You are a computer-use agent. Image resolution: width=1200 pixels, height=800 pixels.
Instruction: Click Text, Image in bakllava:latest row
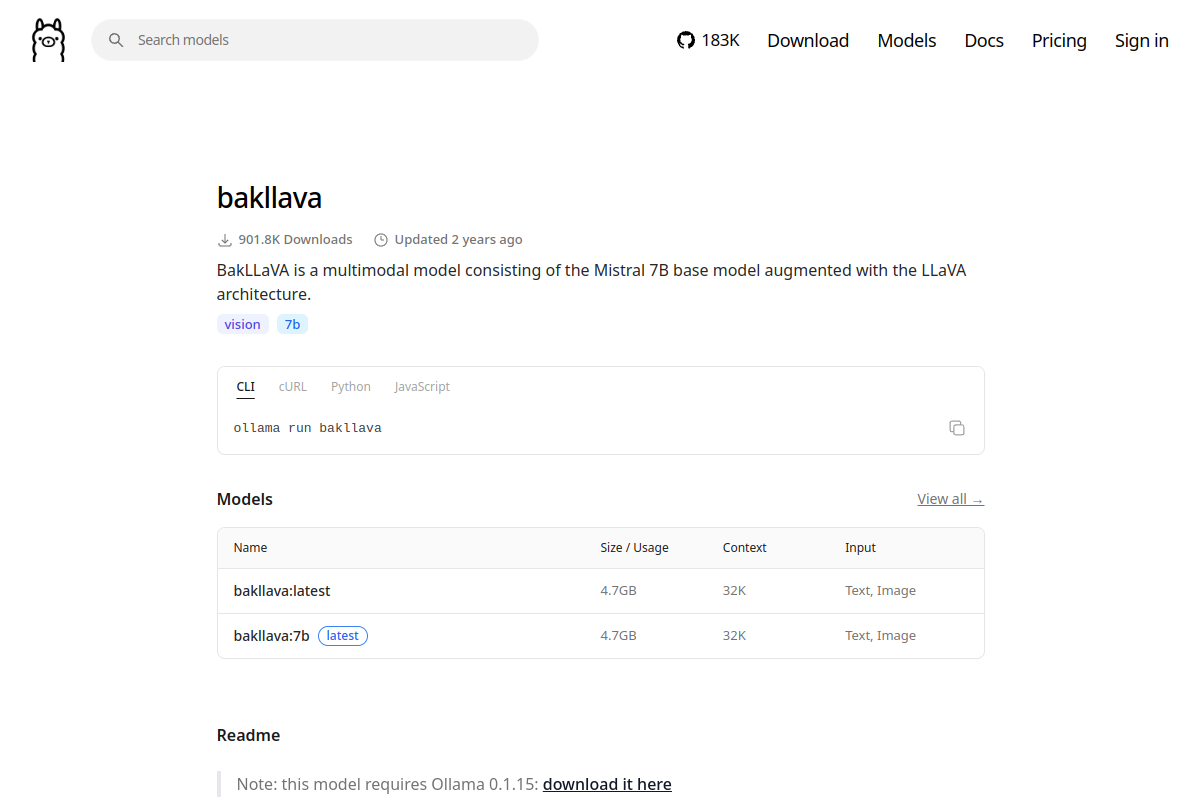[880, 591]
